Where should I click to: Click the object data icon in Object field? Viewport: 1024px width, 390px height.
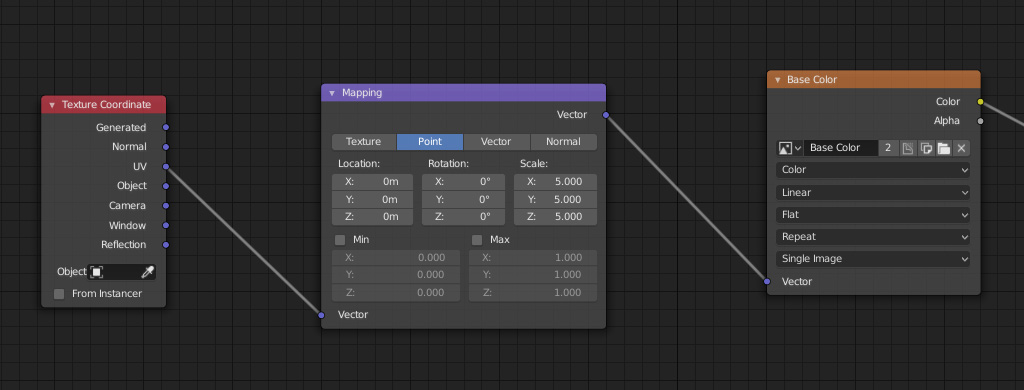tap(97, 272)
